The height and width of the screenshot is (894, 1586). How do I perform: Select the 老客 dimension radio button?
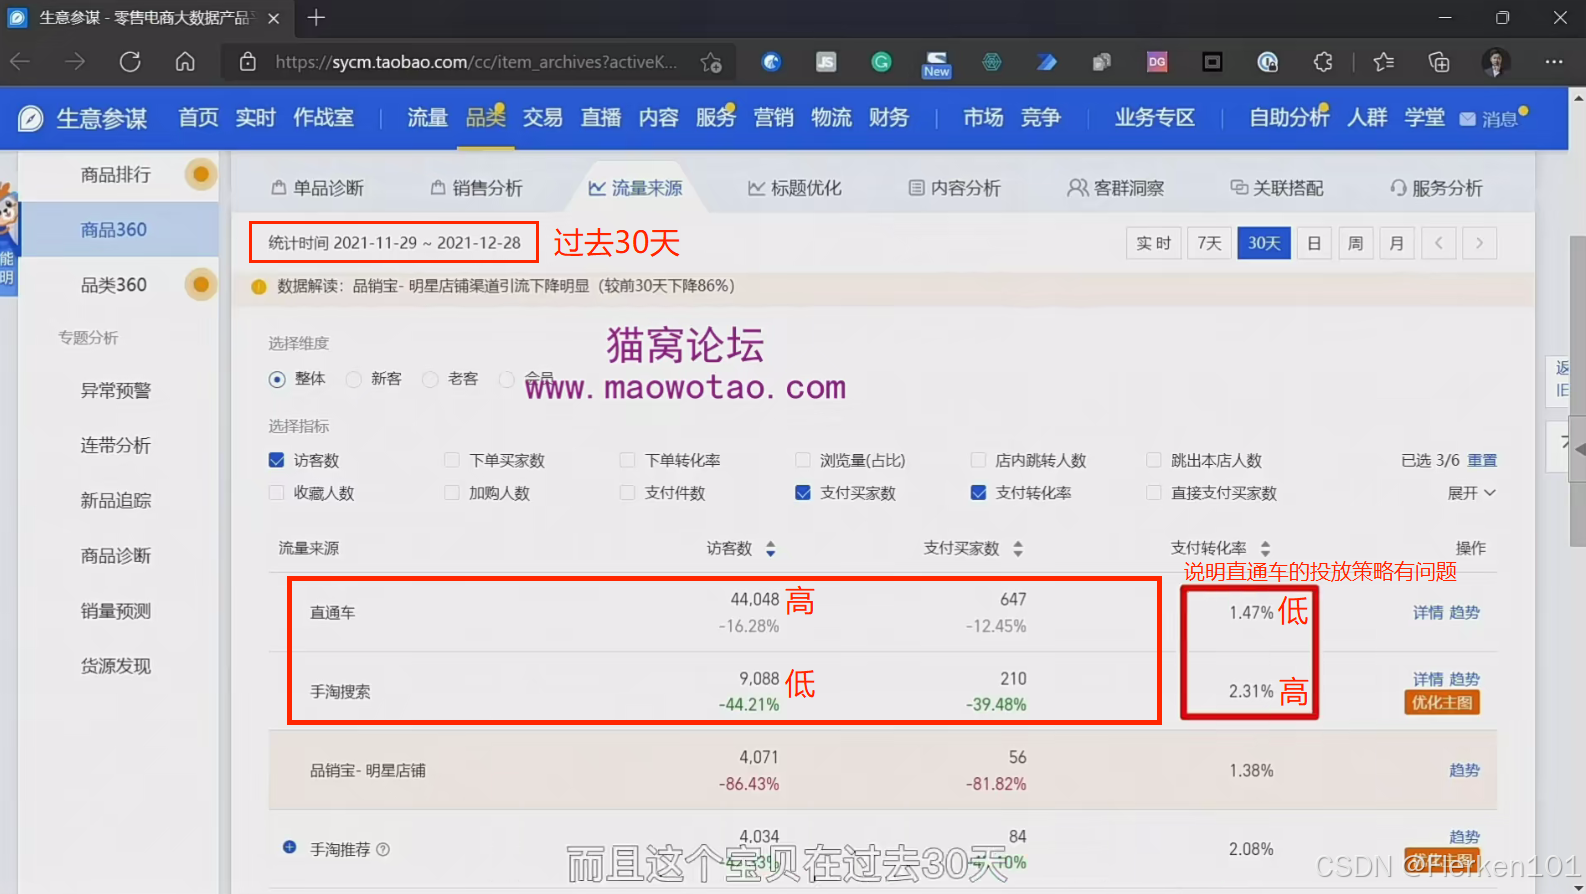coord(430,379)
